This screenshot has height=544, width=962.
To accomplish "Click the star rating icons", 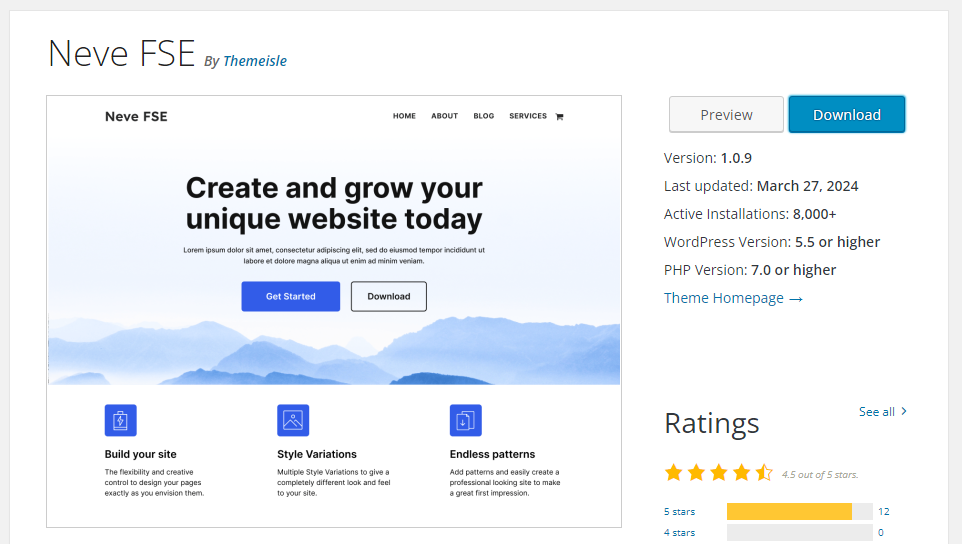I will point(718,473).
